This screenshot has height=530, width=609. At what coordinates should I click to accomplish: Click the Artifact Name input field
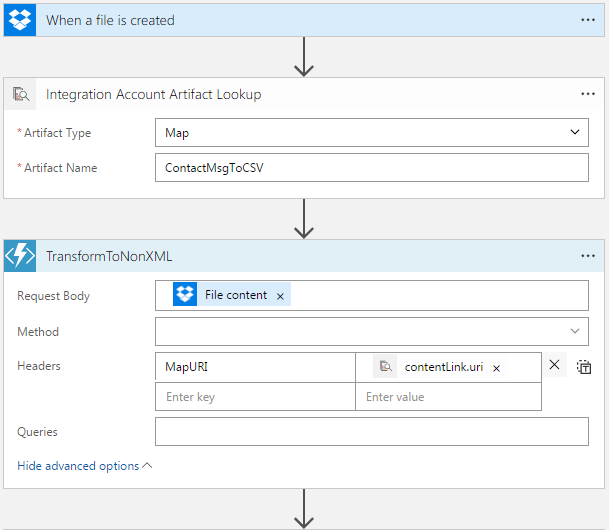372,168
